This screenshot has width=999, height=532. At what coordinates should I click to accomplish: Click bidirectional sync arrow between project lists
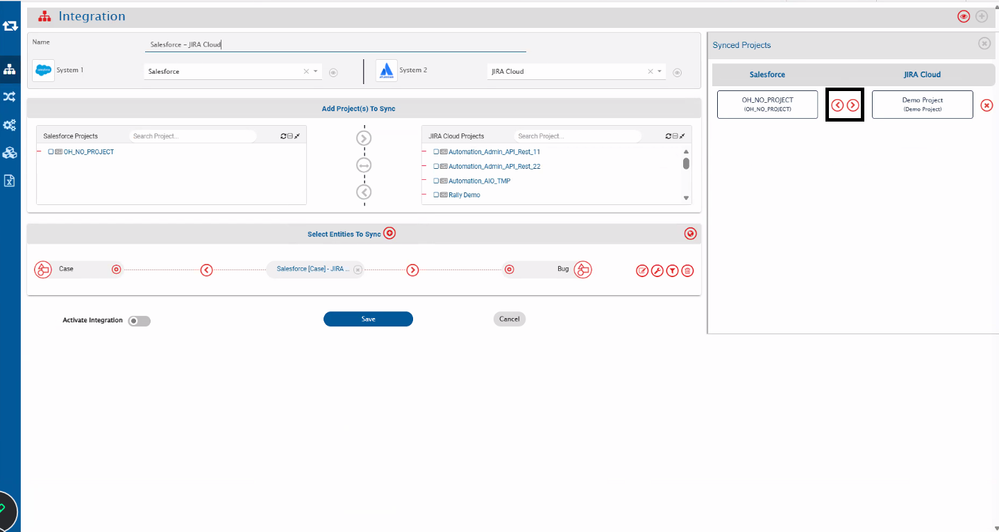364,165
